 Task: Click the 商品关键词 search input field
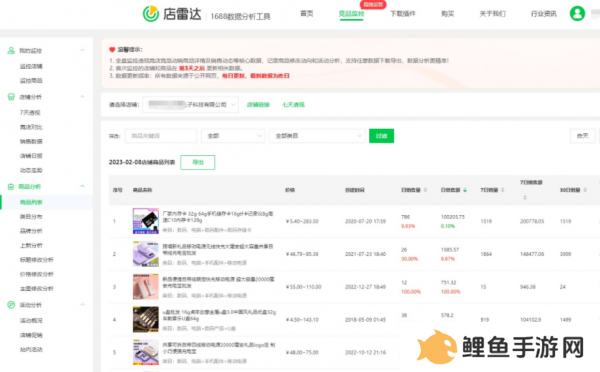coord(161,136)
